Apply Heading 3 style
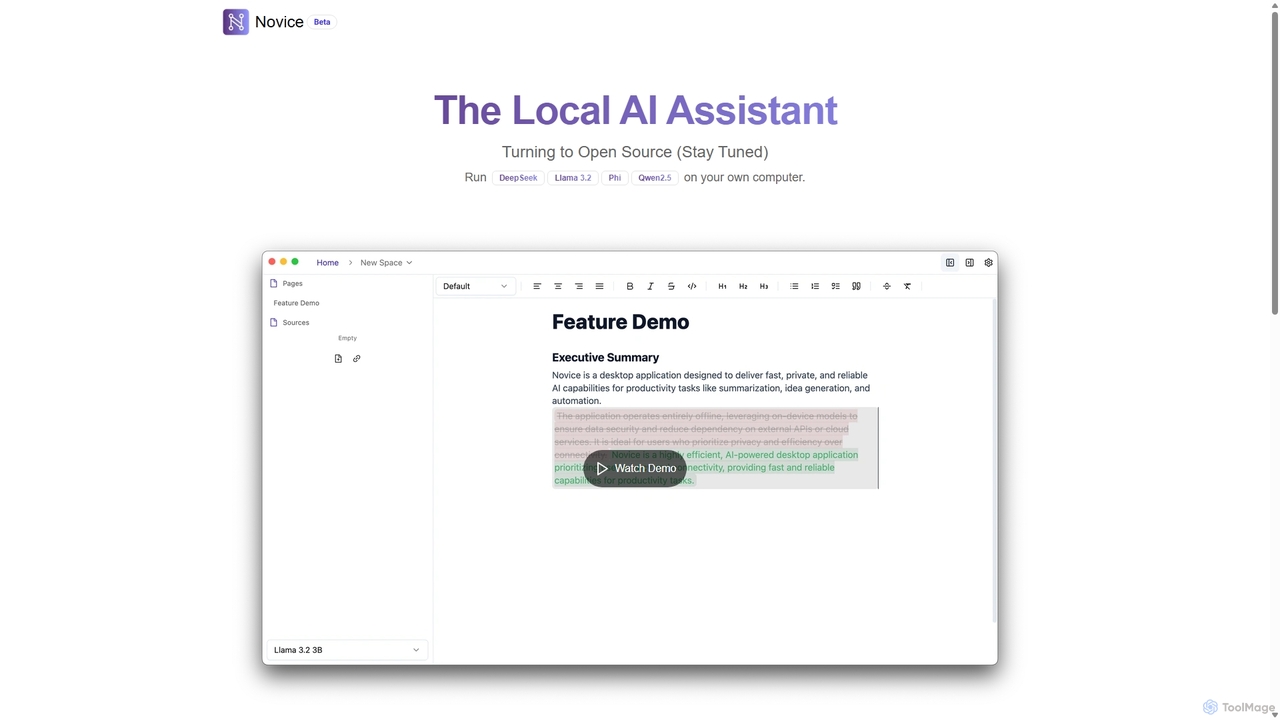This screenshot has height=720, width=1280. point(764,286)
